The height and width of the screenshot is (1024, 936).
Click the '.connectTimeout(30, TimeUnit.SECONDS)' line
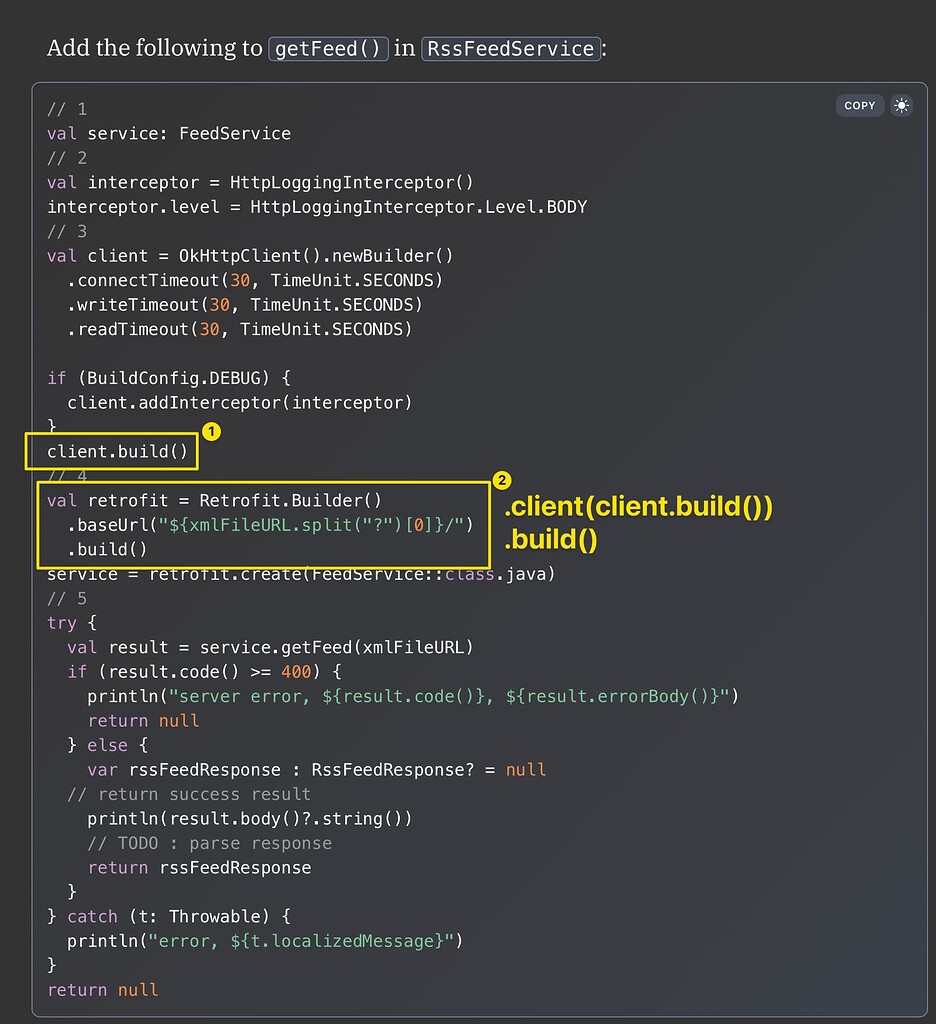point(255,280)
